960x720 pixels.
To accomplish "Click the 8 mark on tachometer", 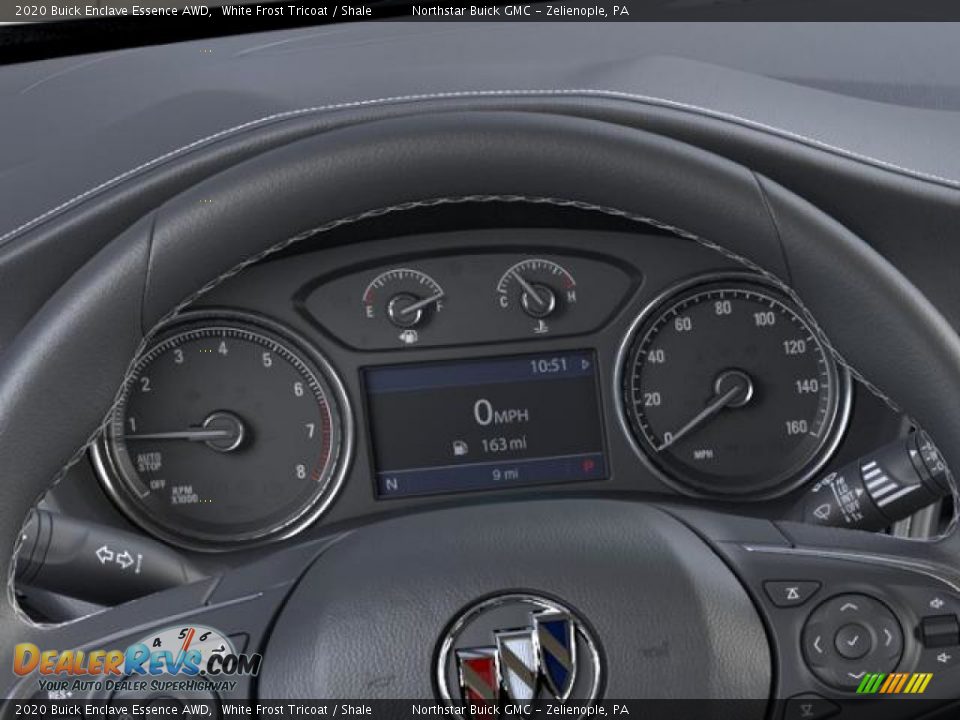I will coord(301,471).
